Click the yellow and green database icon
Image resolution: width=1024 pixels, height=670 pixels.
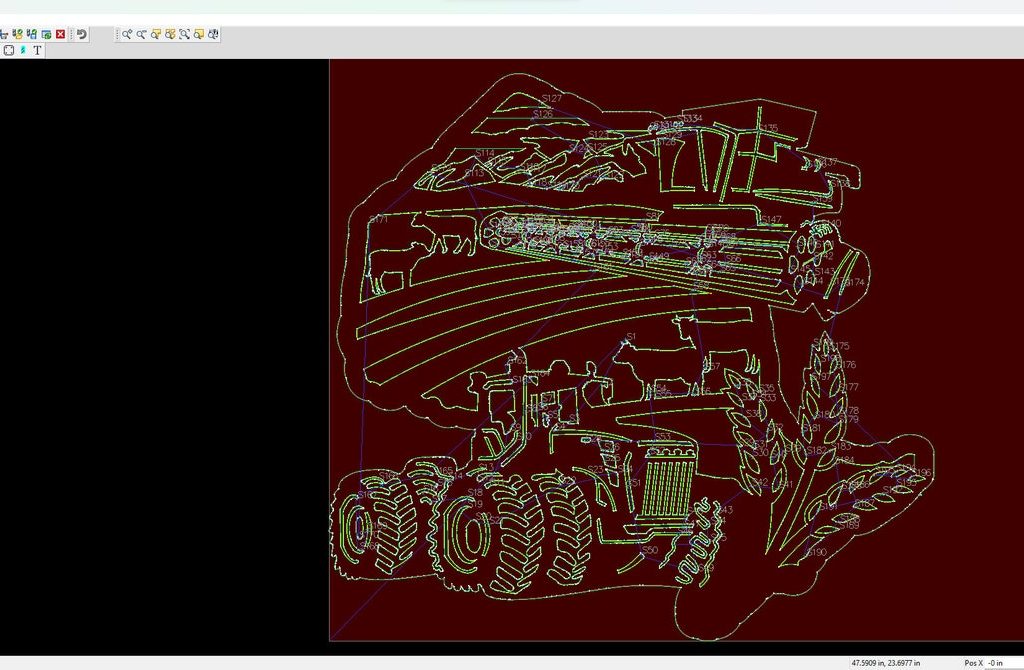click(18, 34)
